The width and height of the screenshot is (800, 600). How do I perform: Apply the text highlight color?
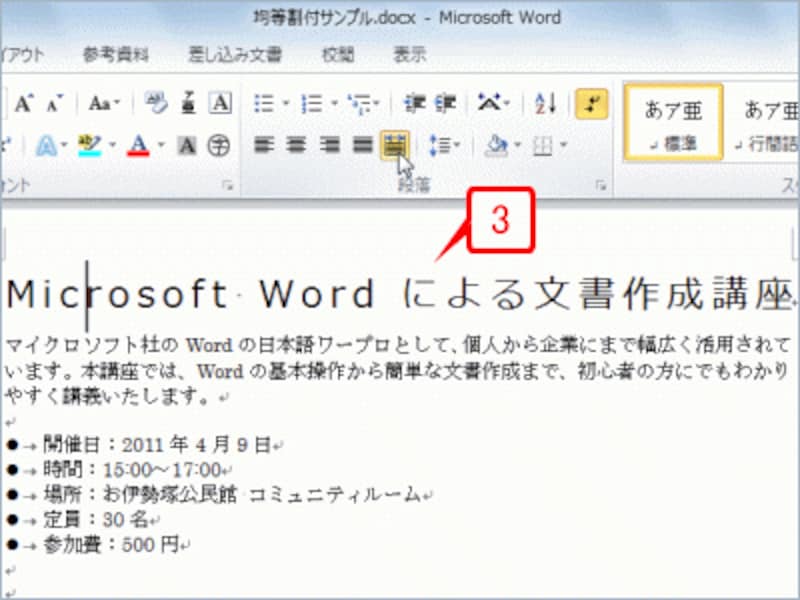tap(90, 146)
